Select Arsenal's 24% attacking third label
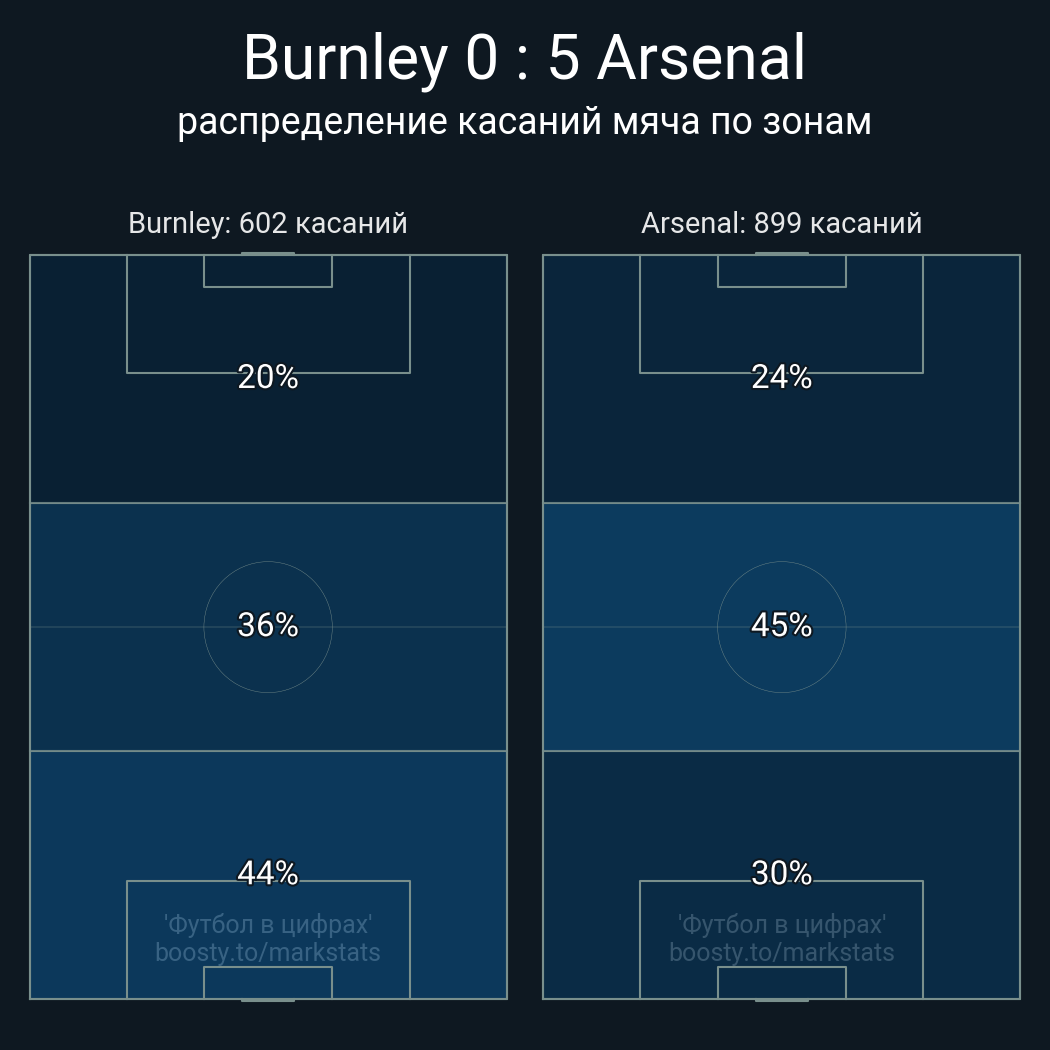 (781, 377)
